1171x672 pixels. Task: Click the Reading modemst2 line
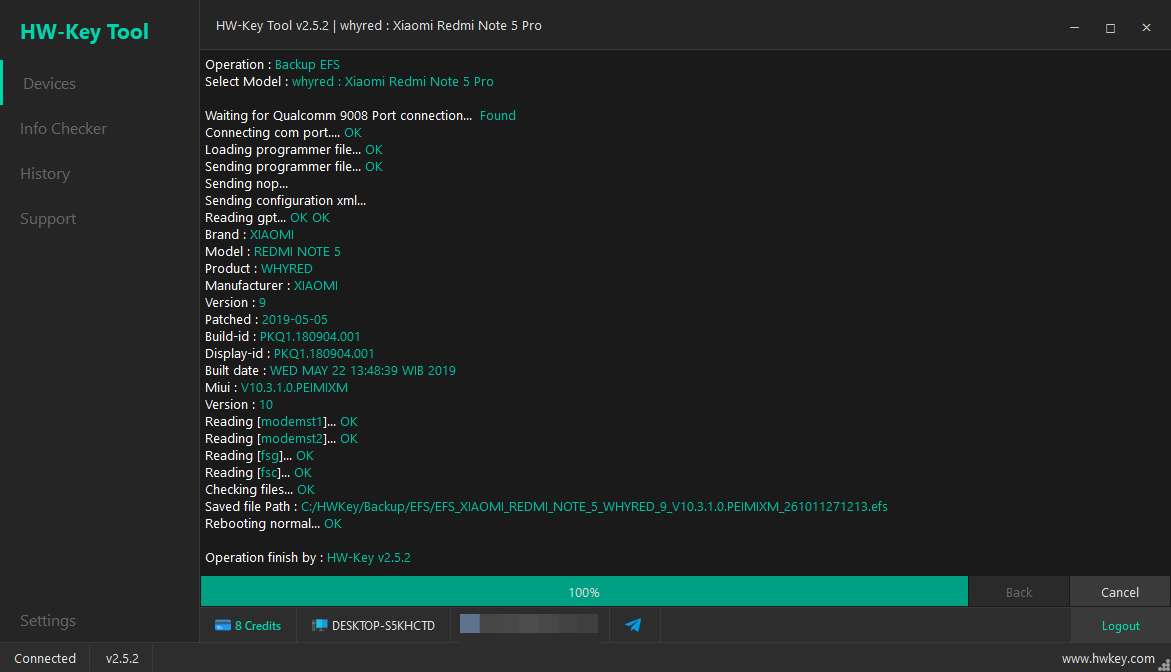[x=282, y=439]
